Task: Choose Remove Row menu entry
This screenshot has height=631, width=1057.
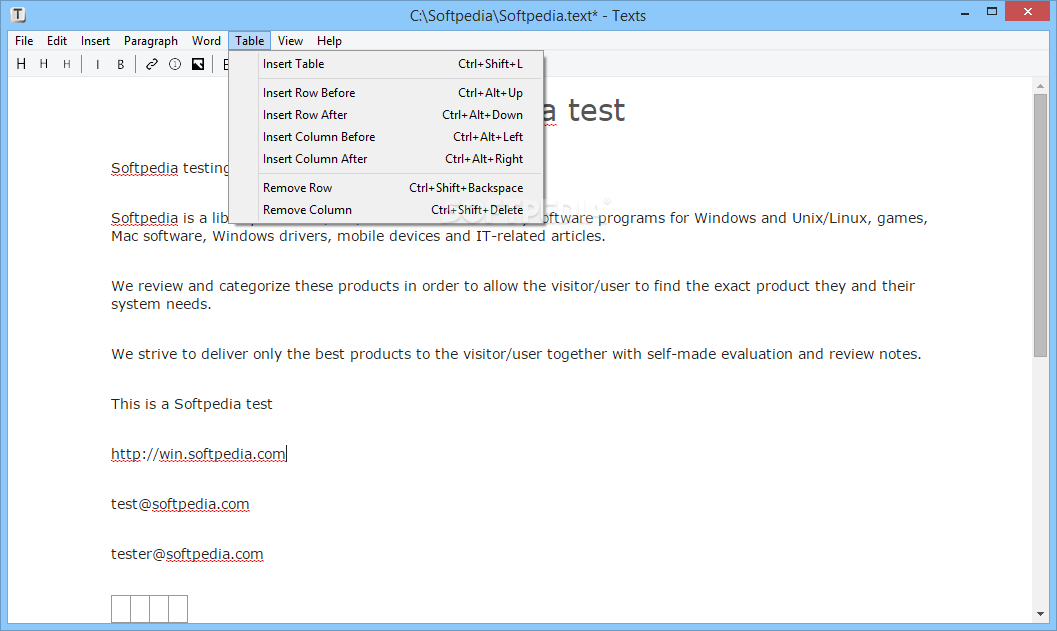Action: click(x=386, y=188)
